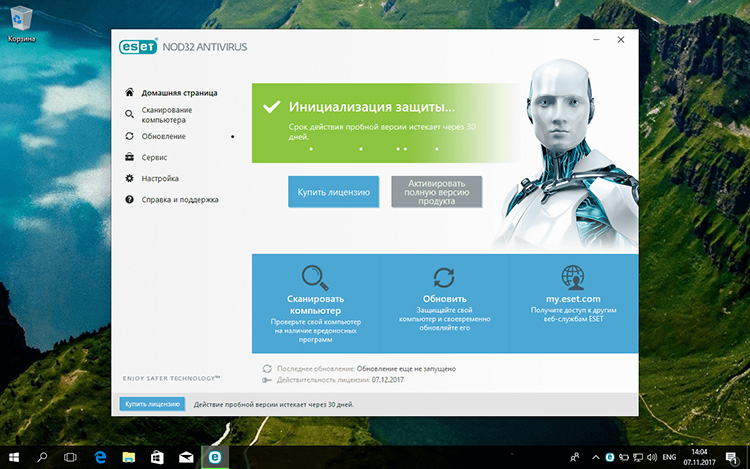Click the ESET logo in header
Viewport: 750px width, 469px height.
[x=138, y=46]
